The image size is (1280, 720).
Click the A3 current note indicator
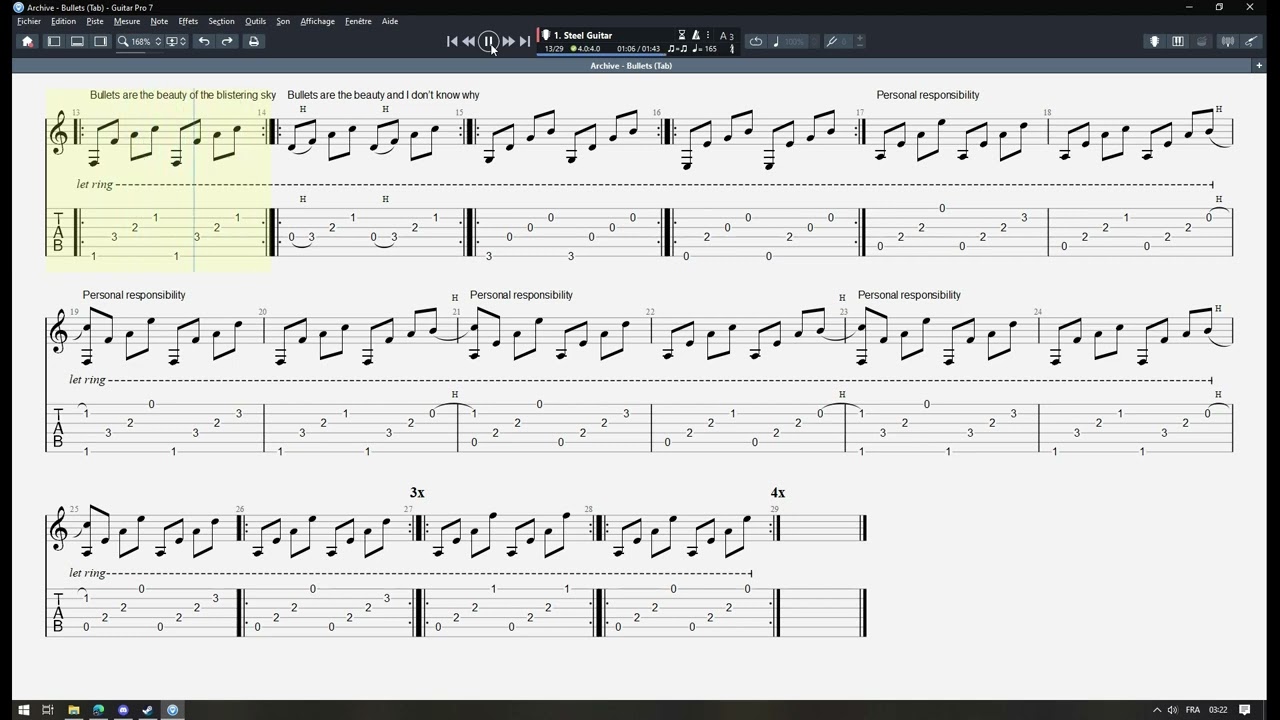tap(727, 36)
